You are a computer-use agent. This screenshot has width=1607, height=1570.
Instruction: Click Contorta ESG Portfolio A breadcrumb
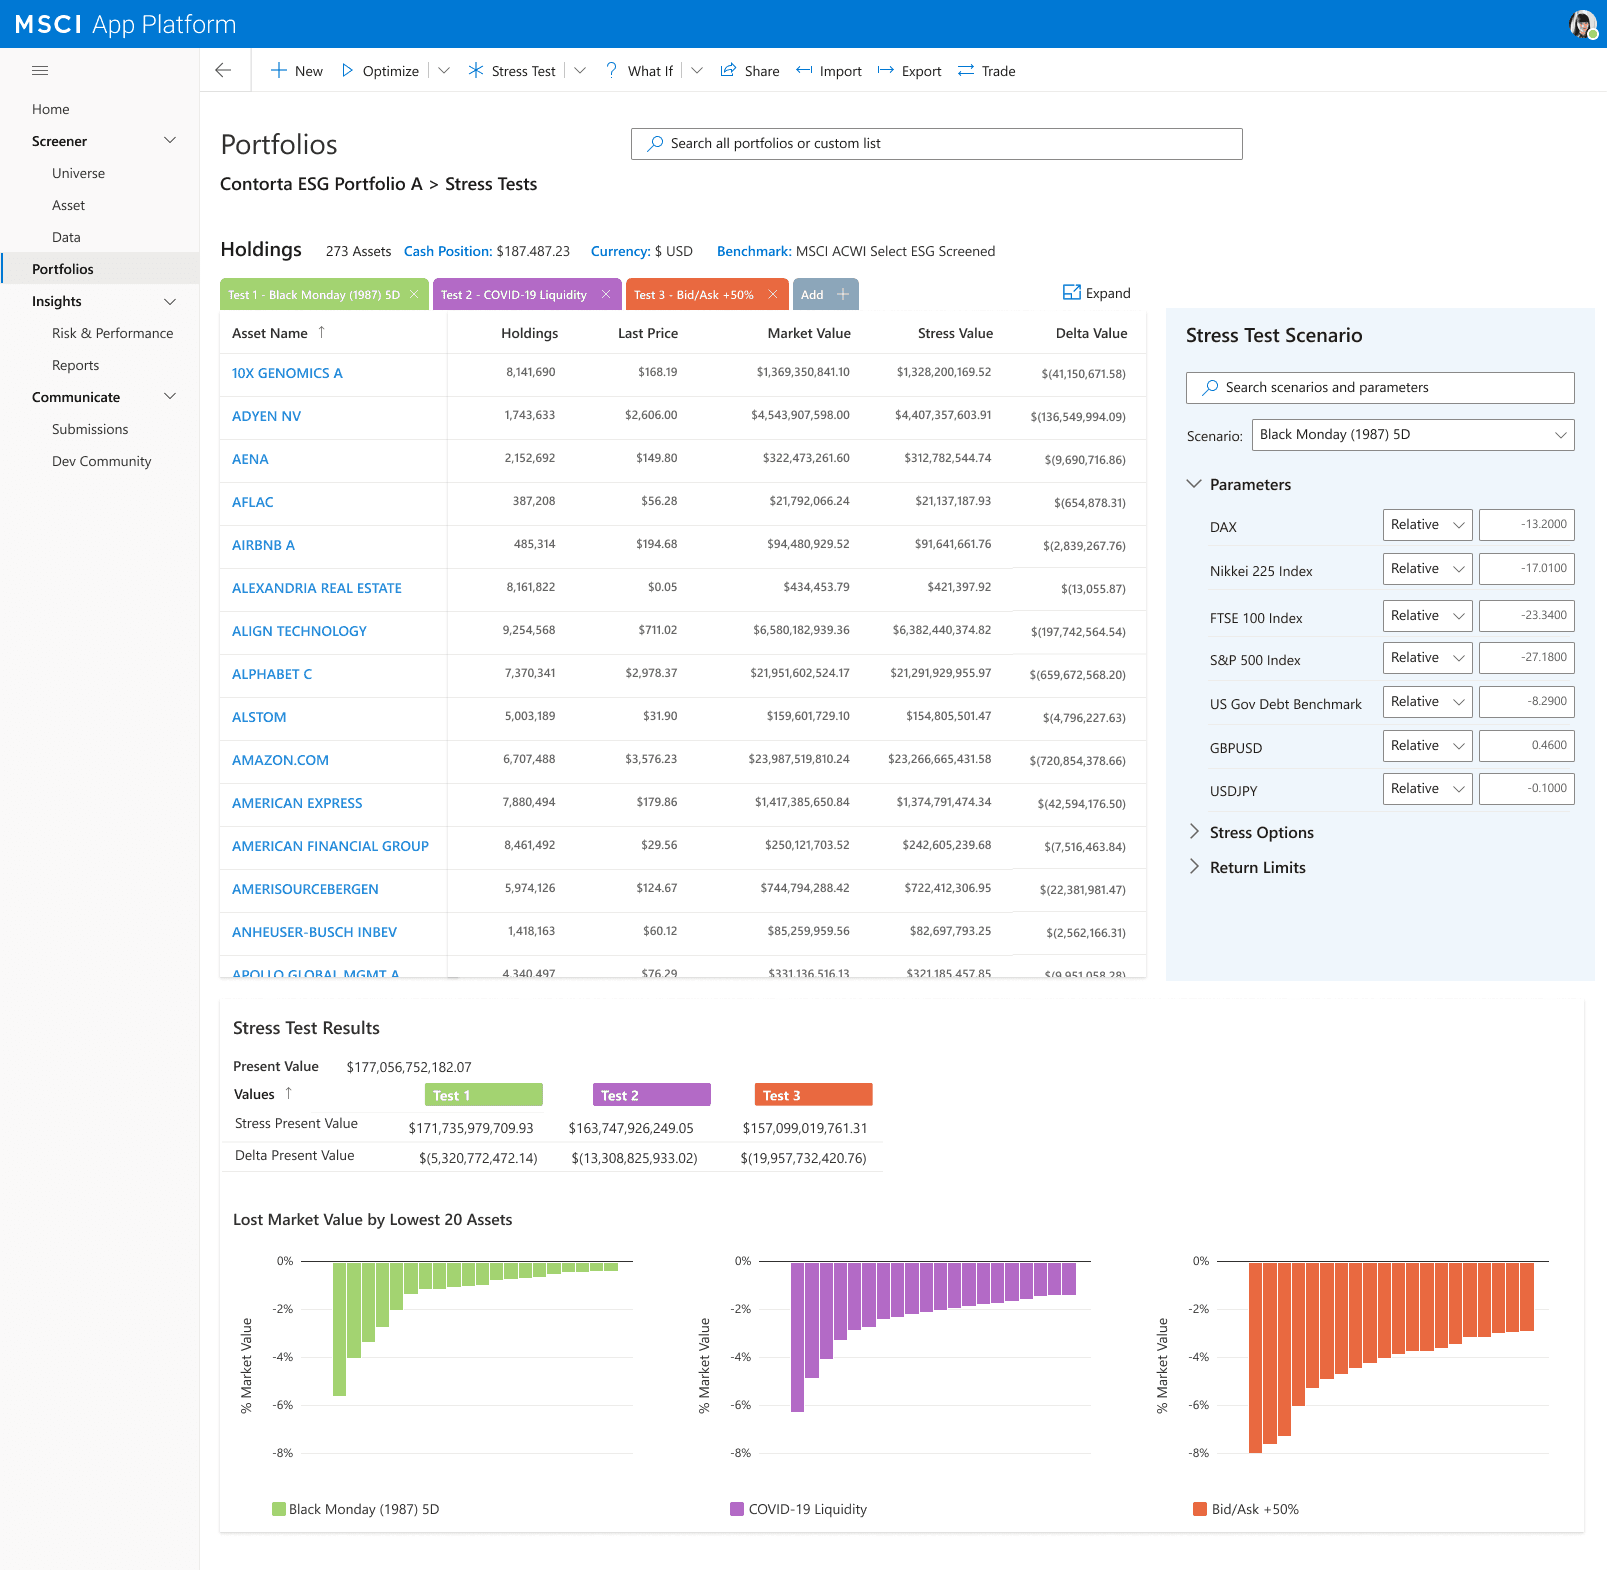pyautogui.click(x=321, y=184)
